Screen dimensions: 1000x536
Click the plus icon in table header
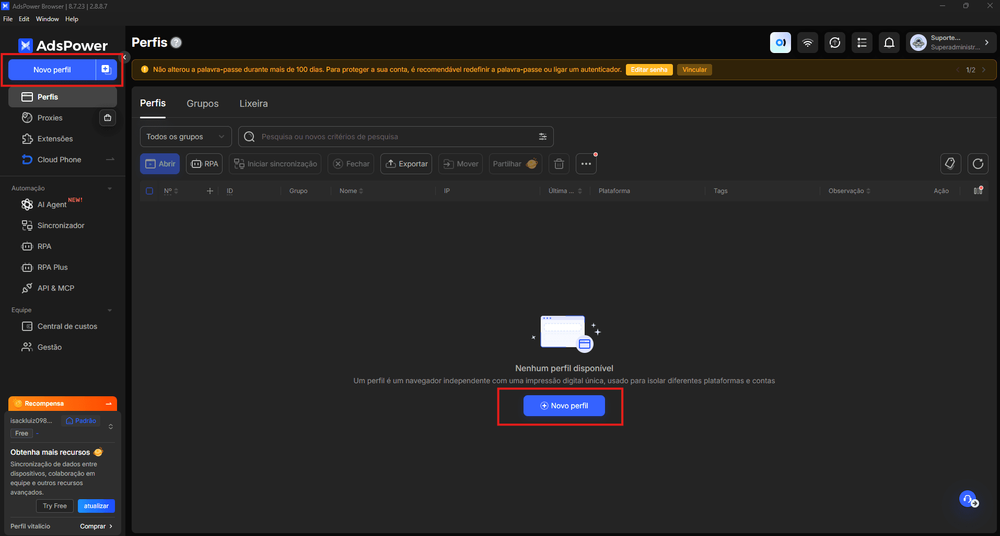210,191
